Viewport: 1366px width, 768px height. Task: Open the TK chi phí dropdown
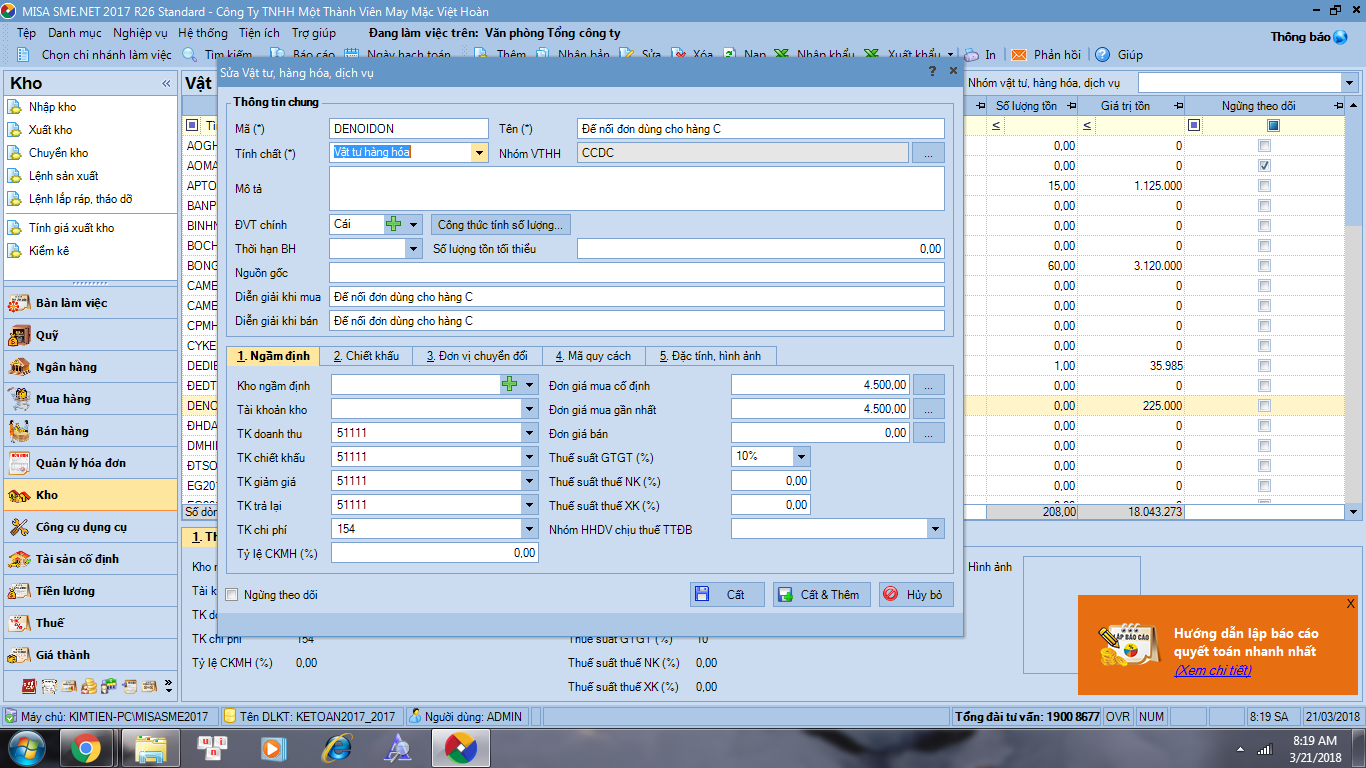coord(529,529)
